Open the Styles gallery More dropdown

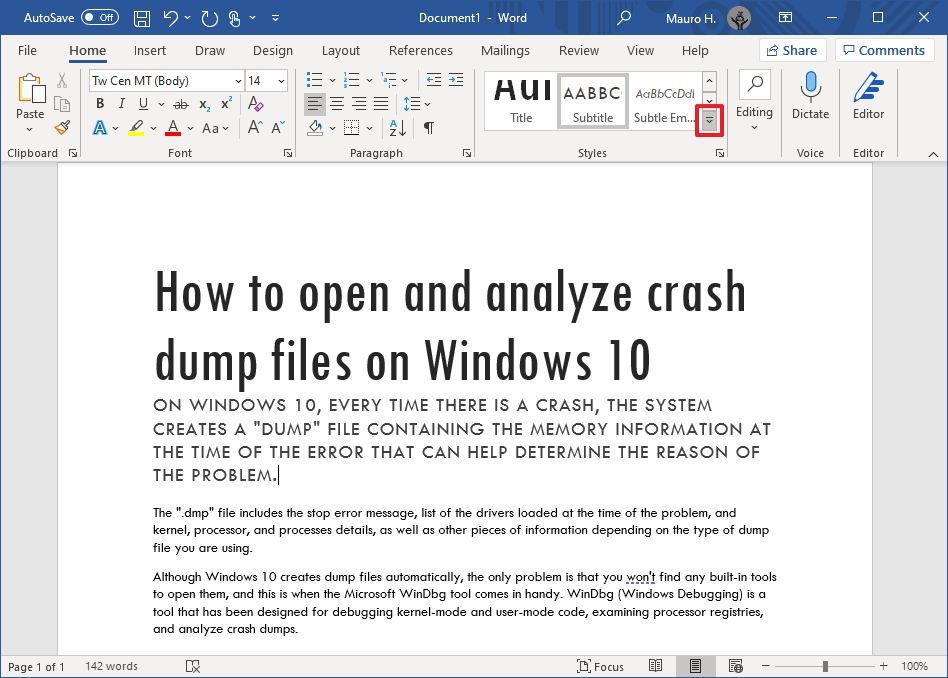[x=709, y=120]
